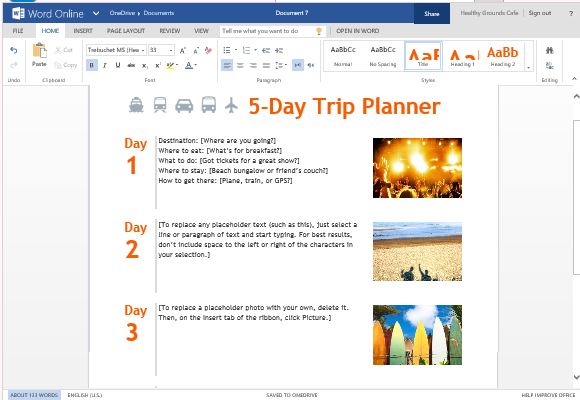Click the Undo arrow icon
580x400 pixels.
[x=14, y=50]
